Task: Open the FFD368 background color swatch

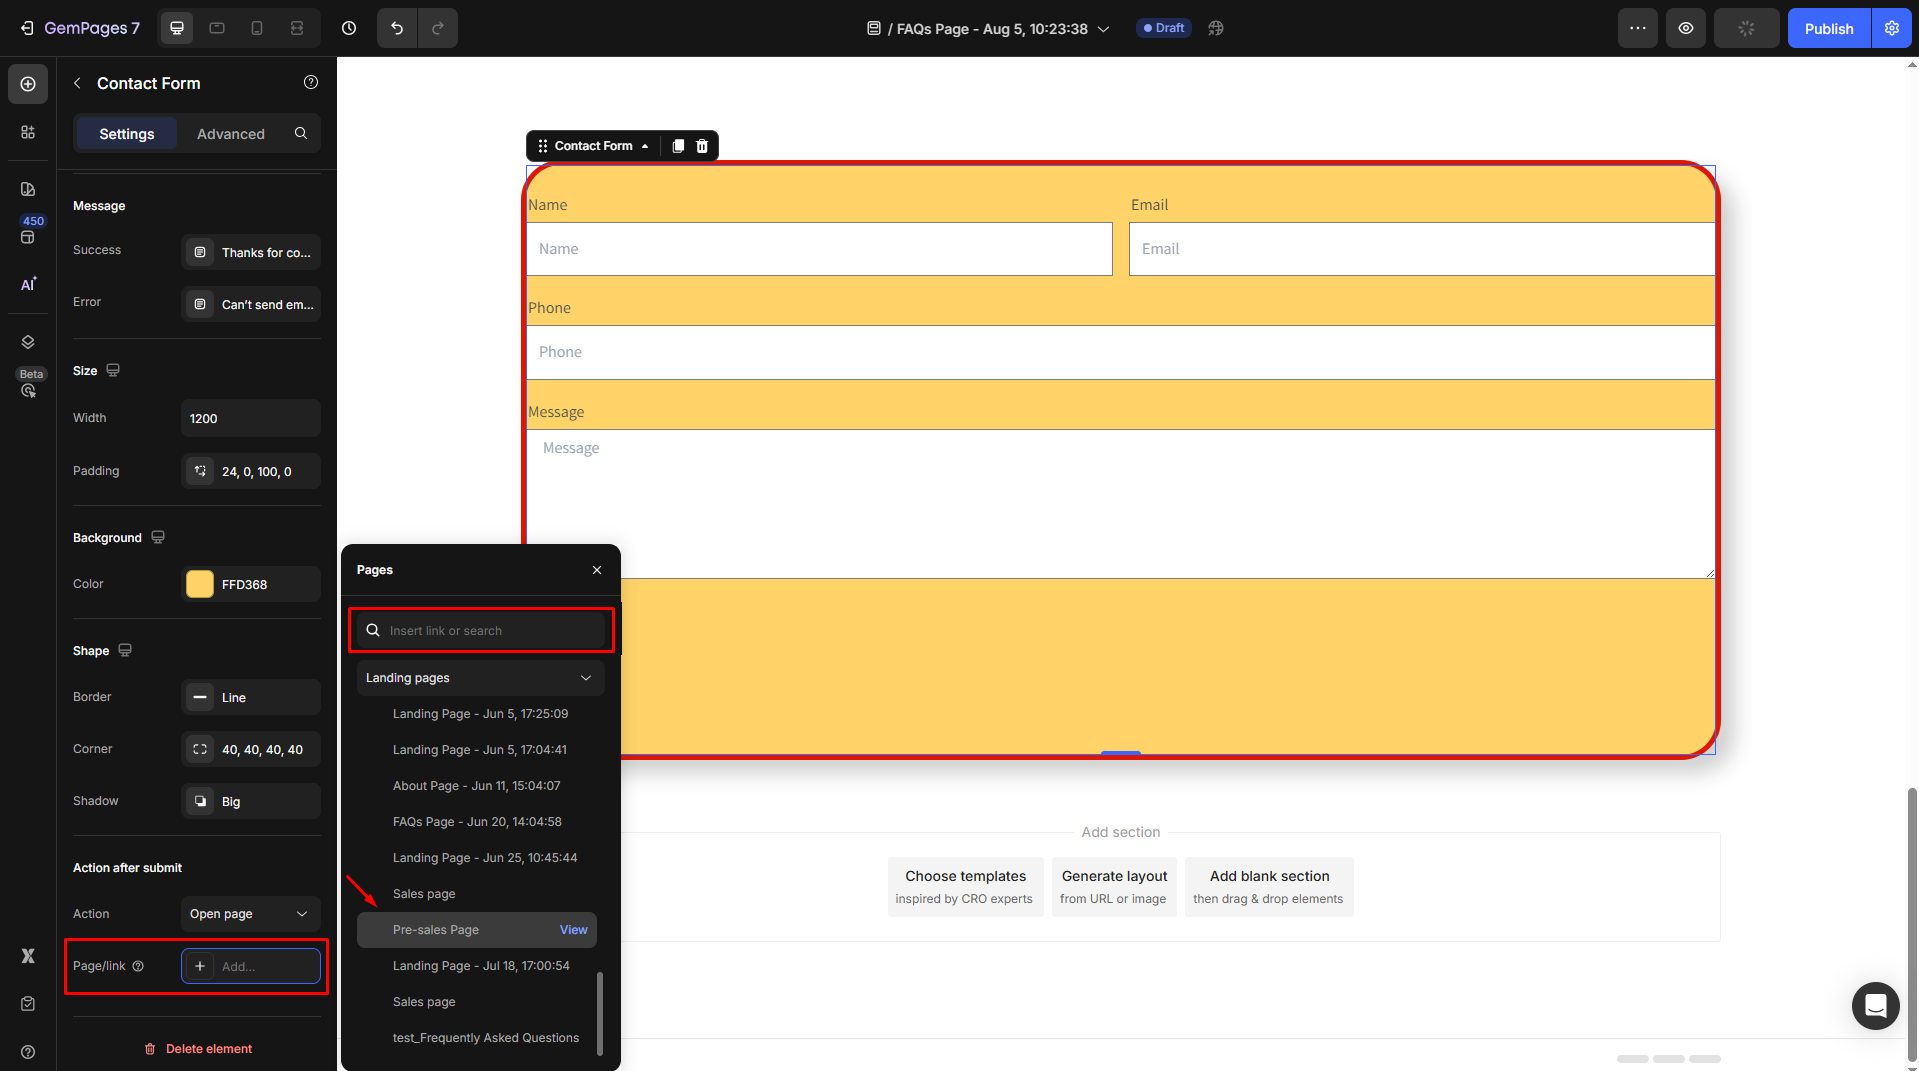Action: click(200, 585)
